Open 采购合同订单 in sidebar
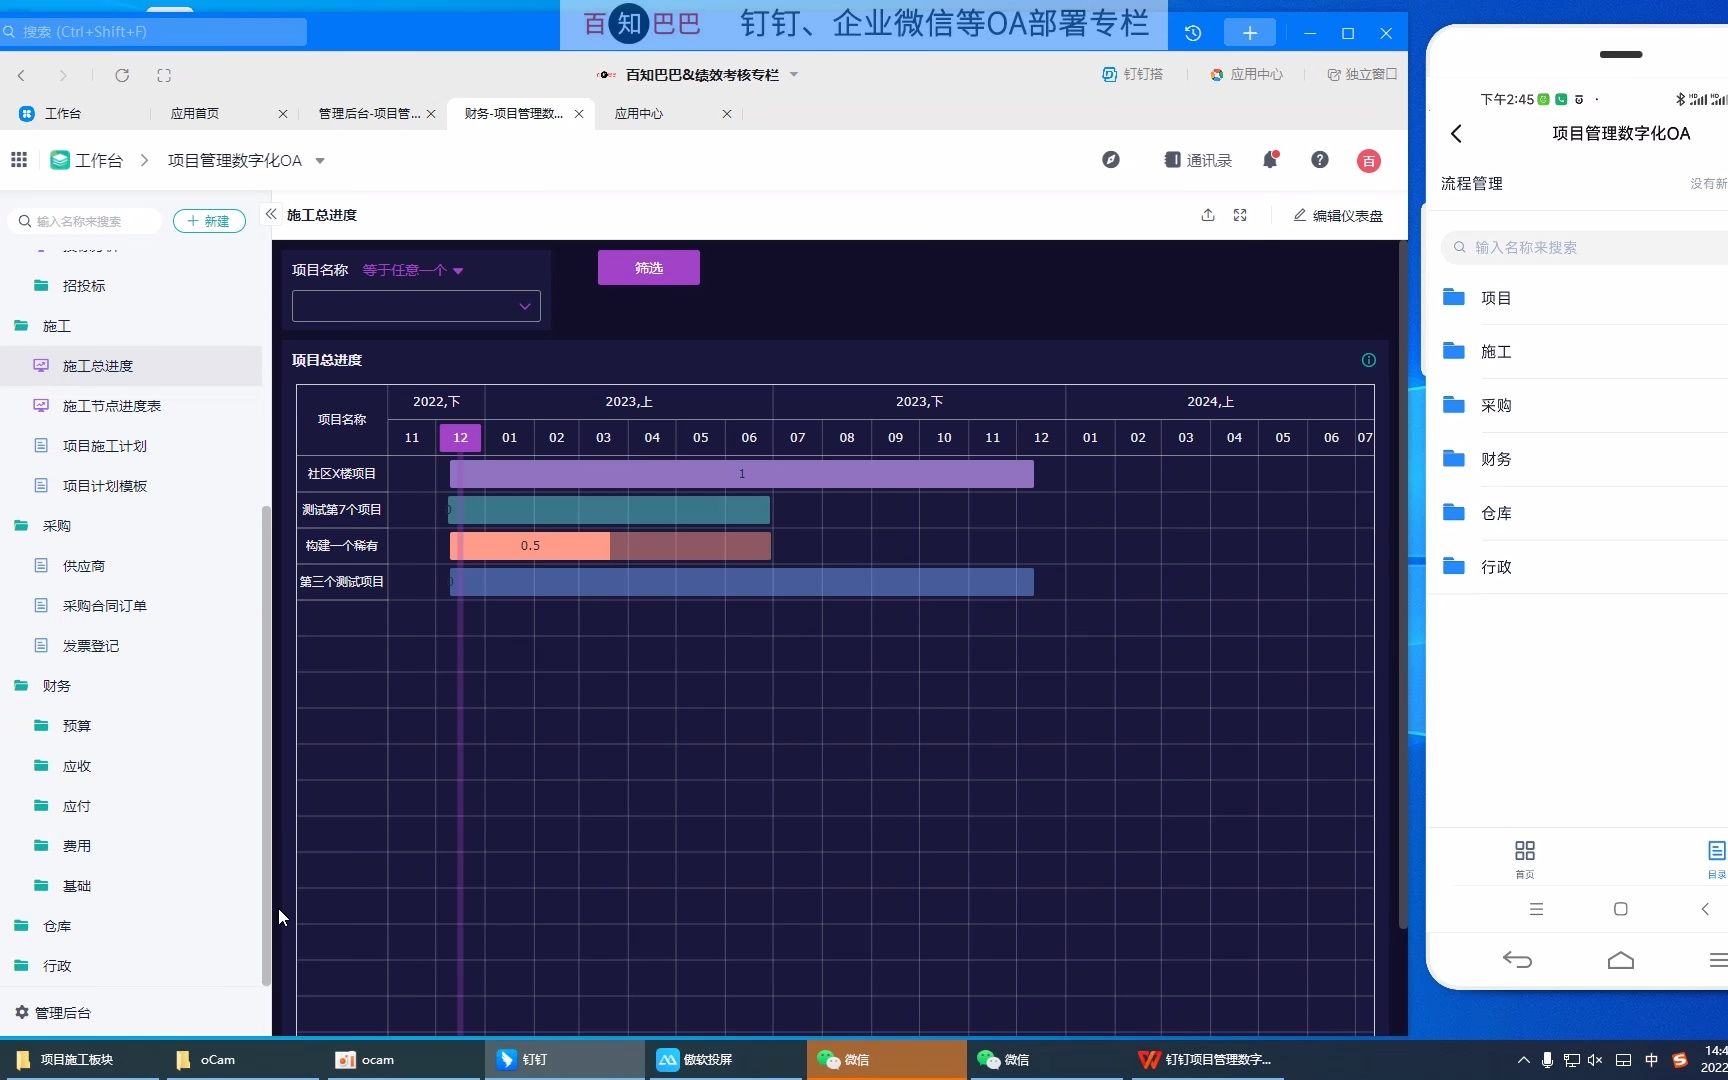 point(105,606)
